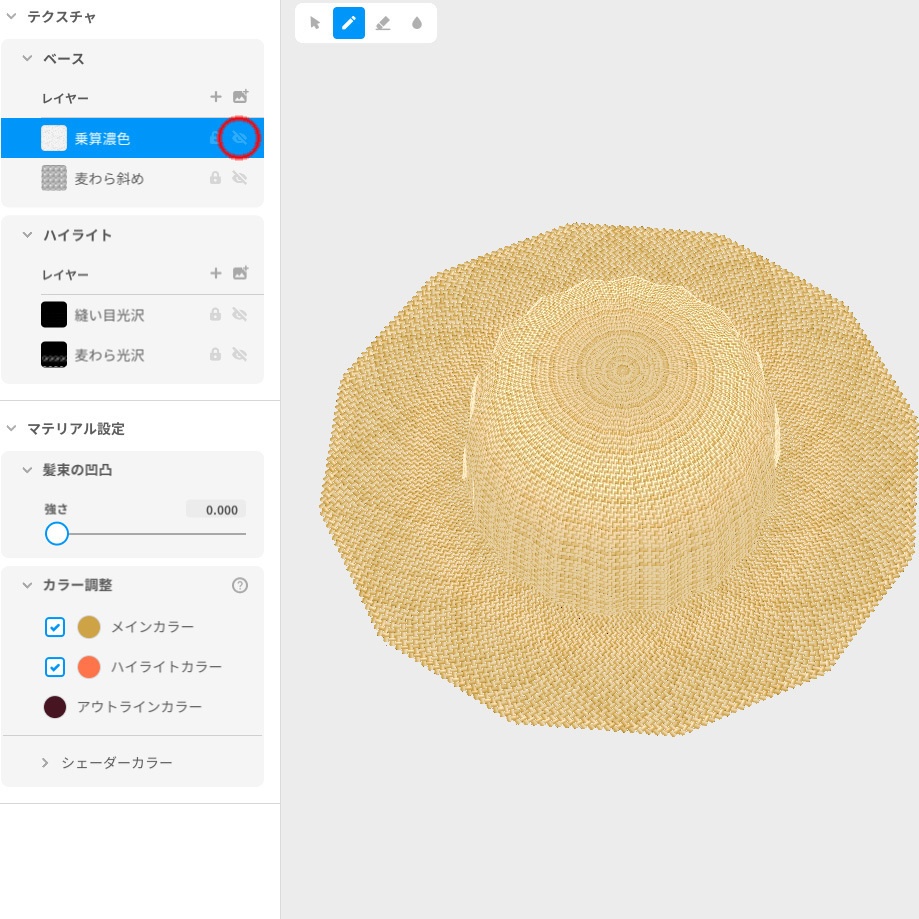Viewport: 919px width, 919px height.
Task: Click the 強さ label text
Action: click(56, 509)
